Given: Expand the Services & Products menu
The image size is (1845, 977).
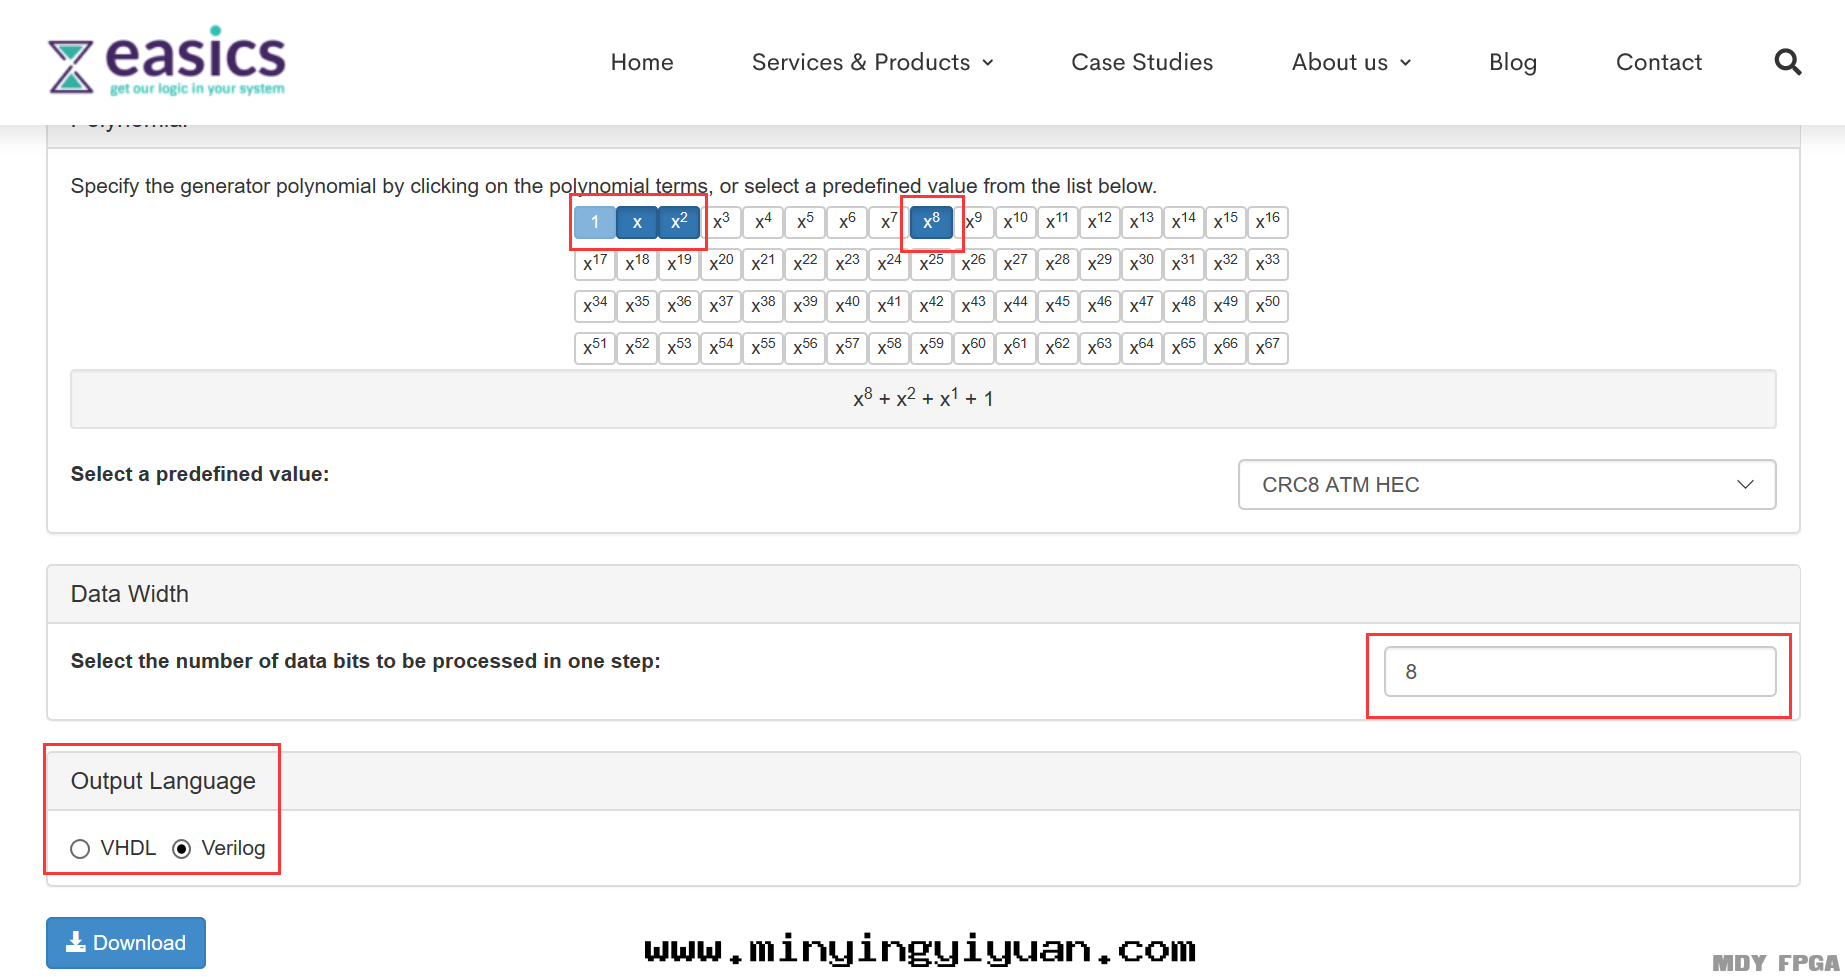Looking at the screenshot, I should click(x=872, y=62).
